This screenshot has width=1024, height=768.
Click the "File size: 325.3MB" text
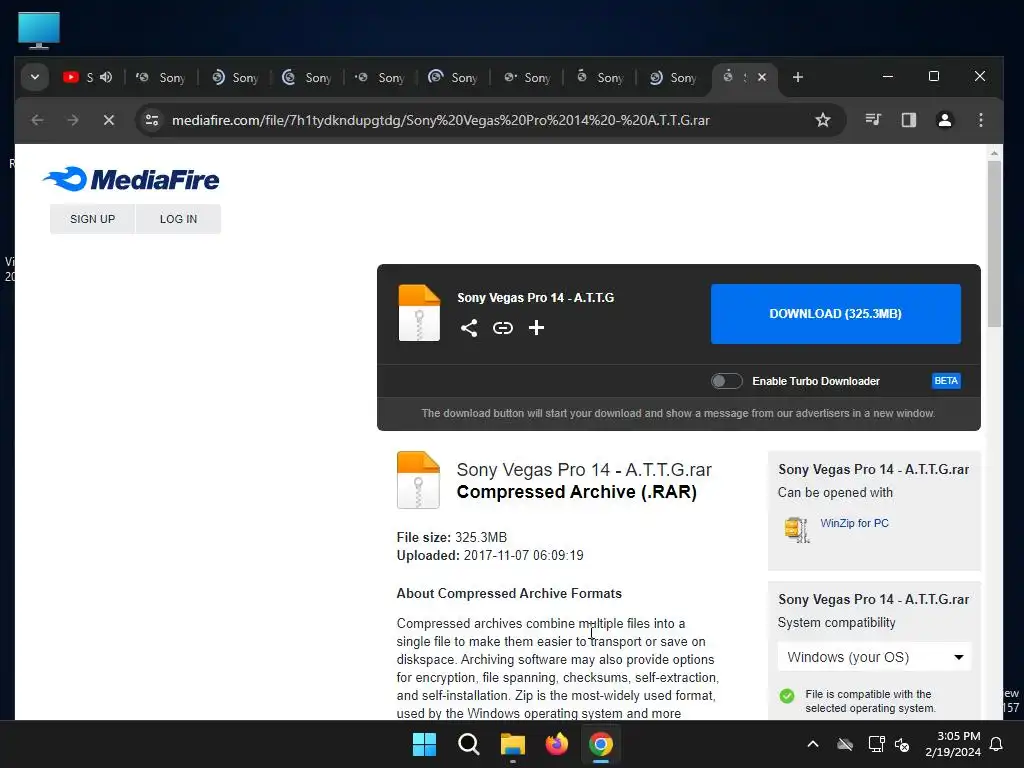451,537
